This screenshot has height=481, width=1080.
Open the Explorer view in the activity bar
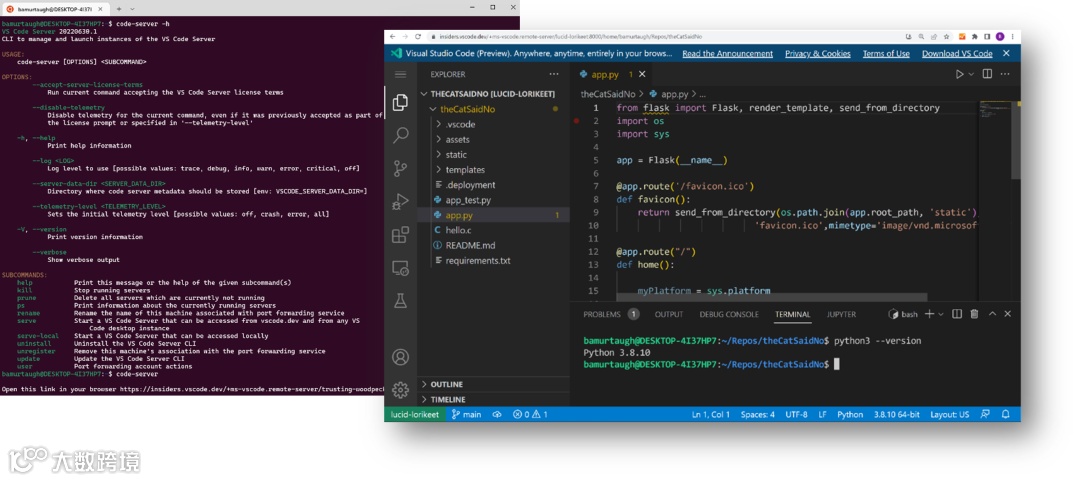click(x=400, y=103)
